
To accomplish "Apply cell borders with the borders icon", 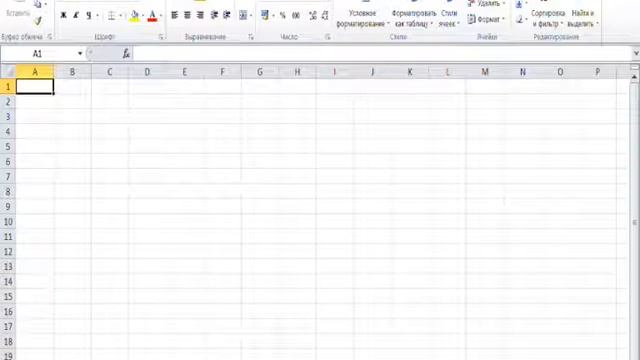I will coord(111,16).
